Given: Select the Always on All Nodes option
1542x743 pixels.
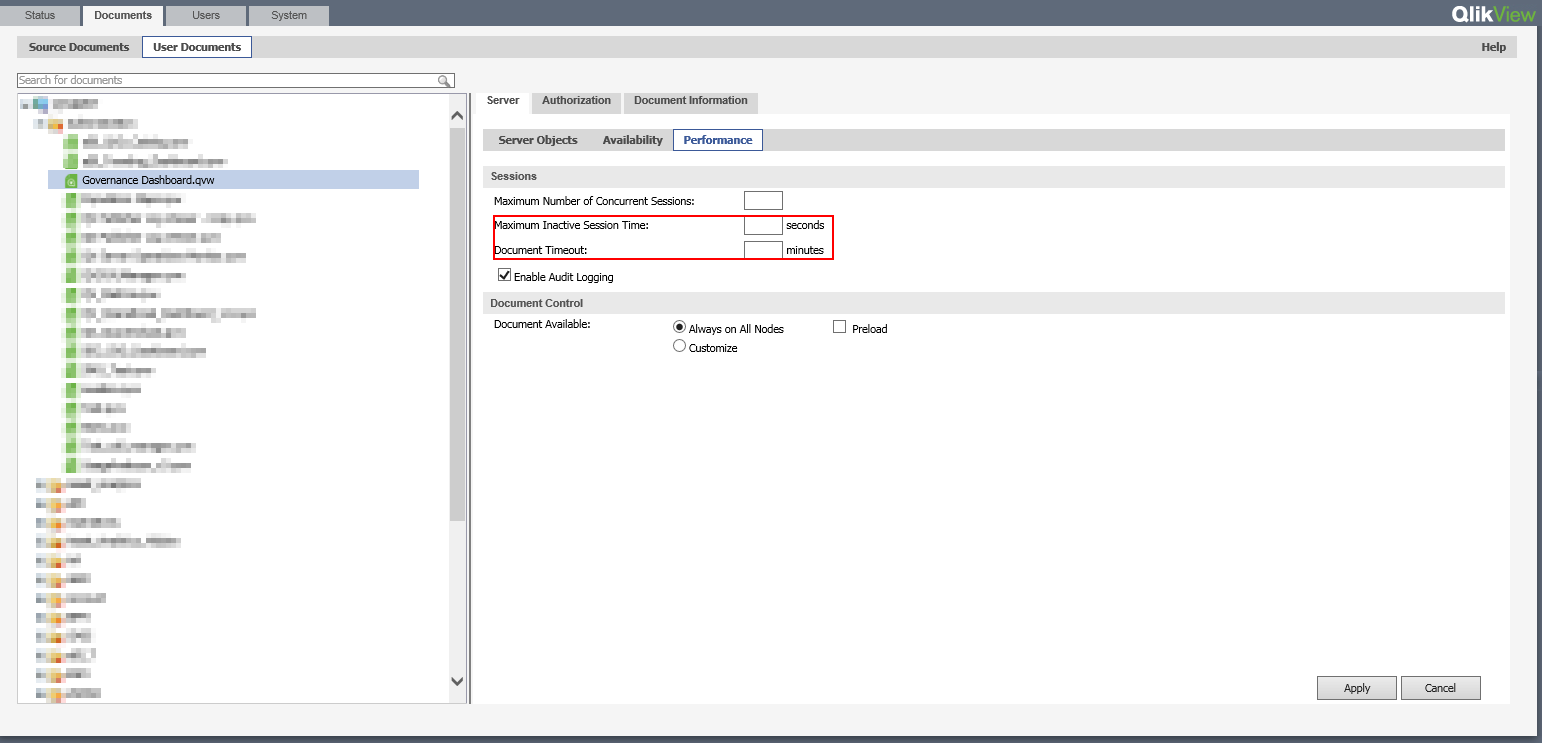Looking at the screenshot, I should point(680,327).
